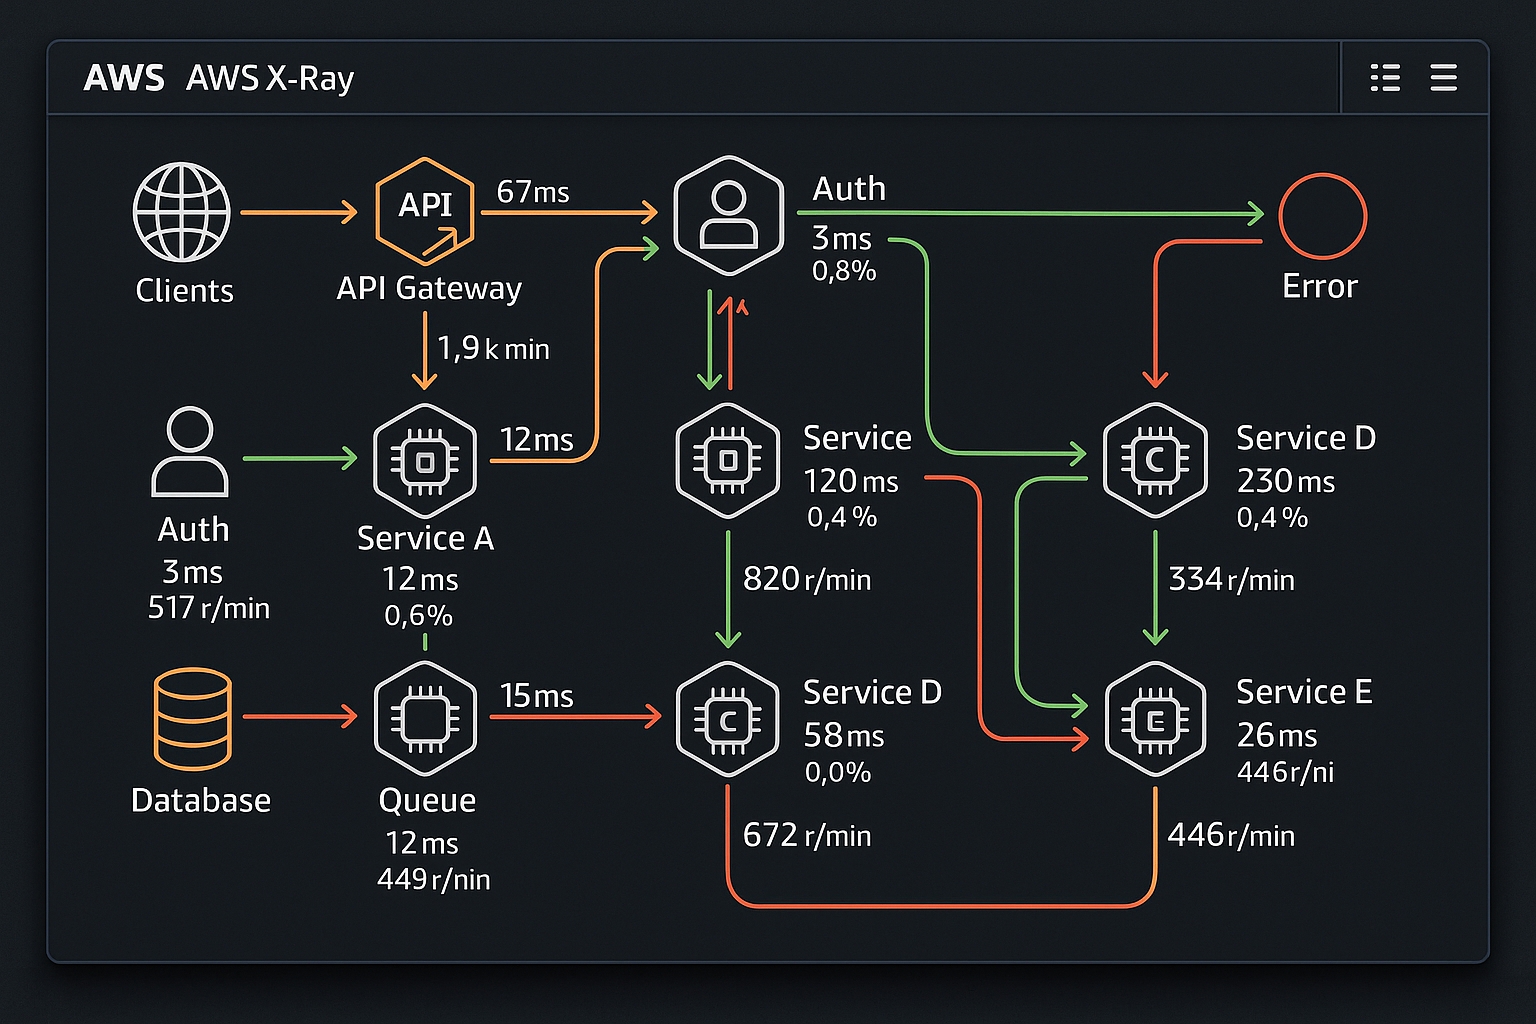Select the API Gateway label text
This screenshot has width=1536, height=1024.
click(x=429, y=289)
